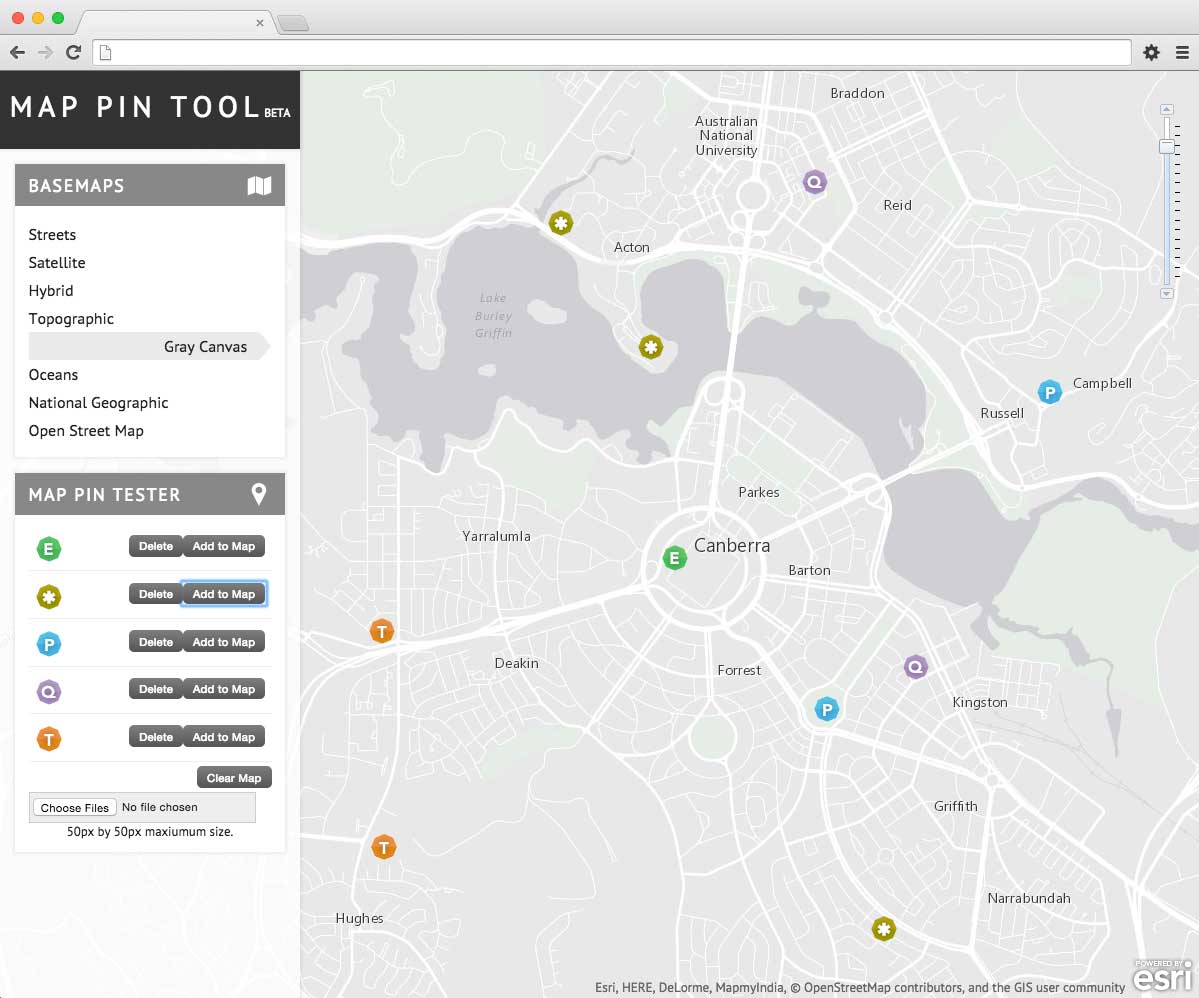This screenshot has width=1199, height=998.
Task: Click the Basemaps panel header
Action: tap(150, 185)
